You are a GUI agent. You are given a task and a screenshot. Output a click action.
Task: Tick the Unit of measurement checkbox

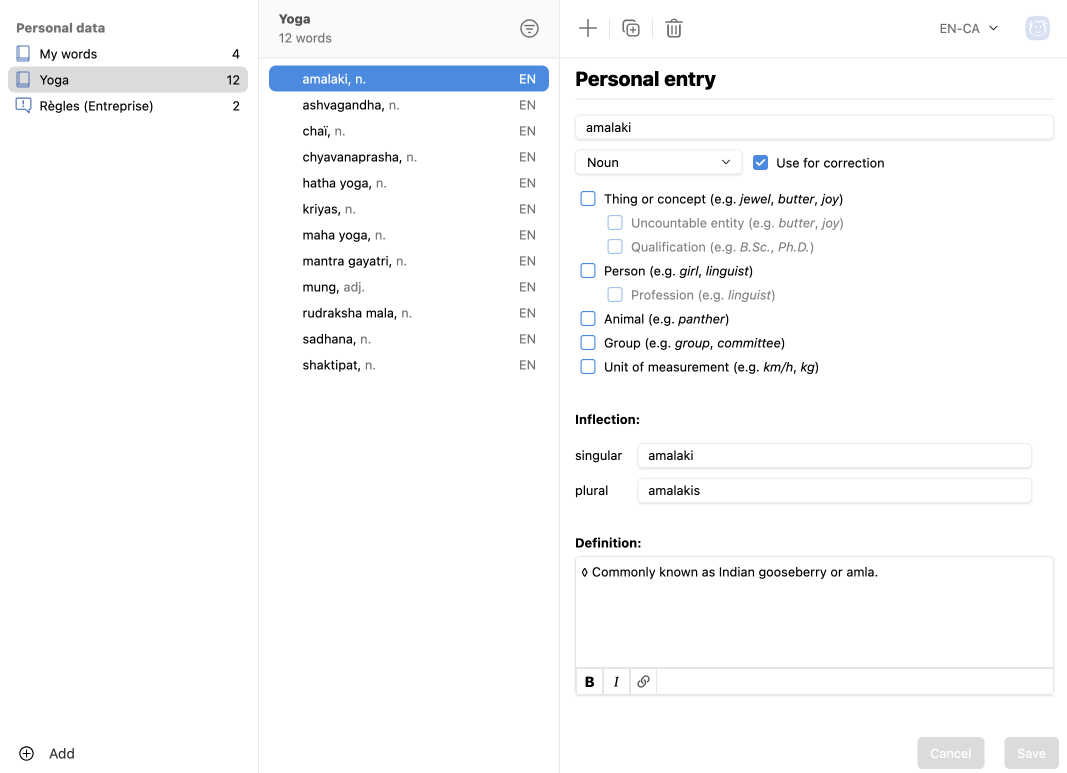pyautogui.click(x=588, y=367)
